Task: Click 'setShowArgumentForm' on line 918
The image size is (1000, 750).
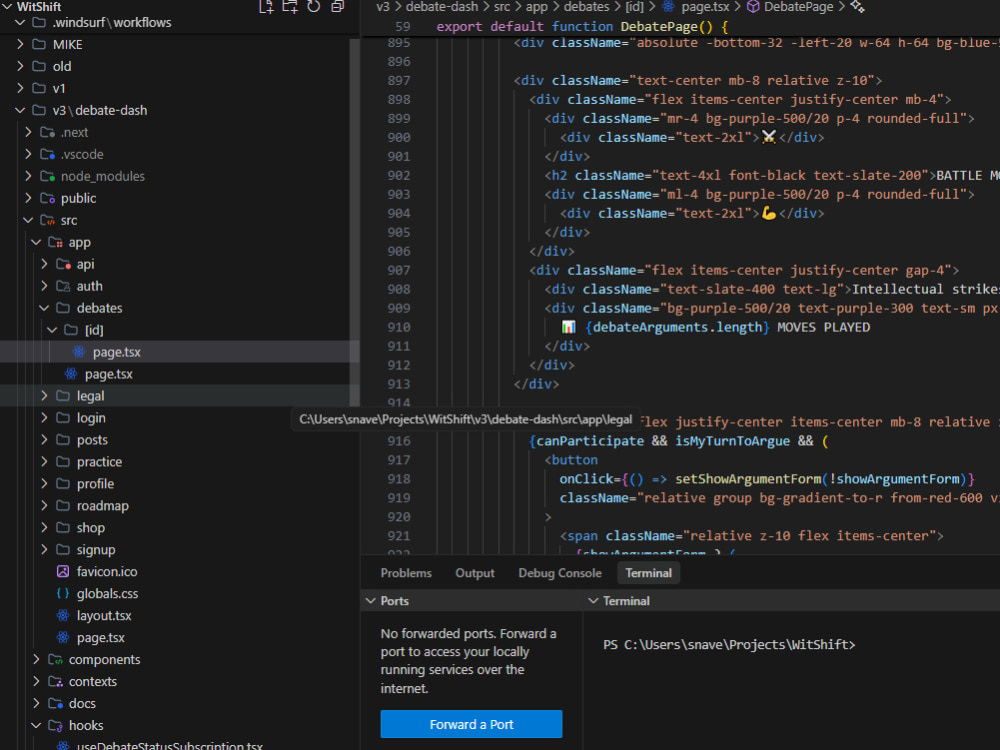Action: (x=748, y=479)
